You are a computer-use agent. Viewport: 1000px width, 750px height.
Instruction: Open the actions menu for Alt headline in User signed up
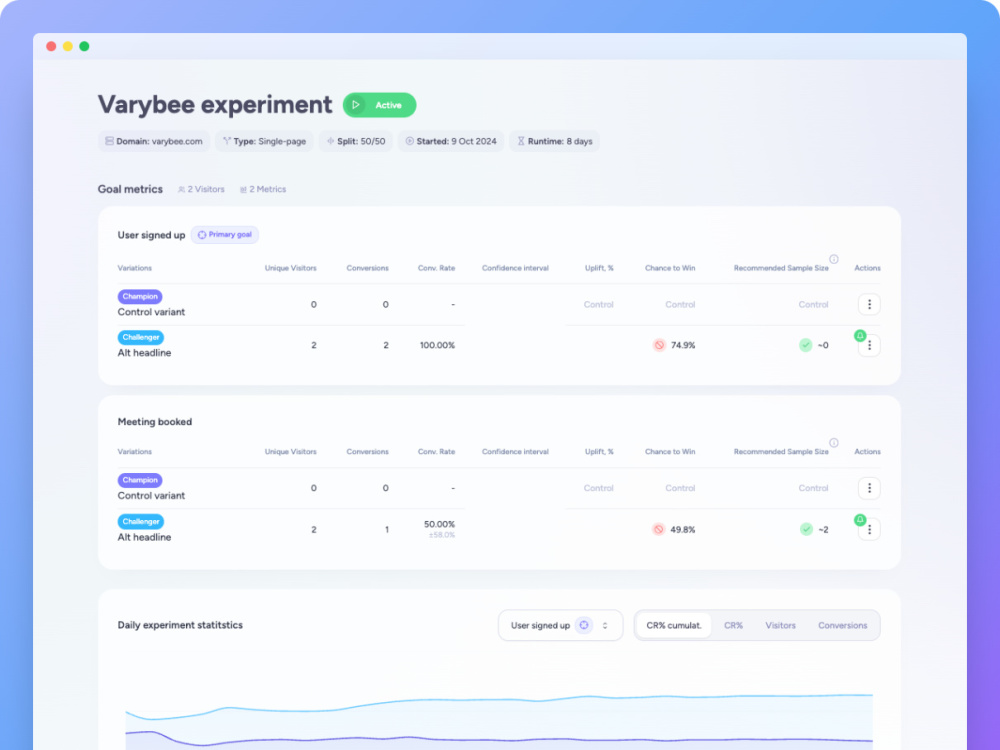tap(869, 346)
